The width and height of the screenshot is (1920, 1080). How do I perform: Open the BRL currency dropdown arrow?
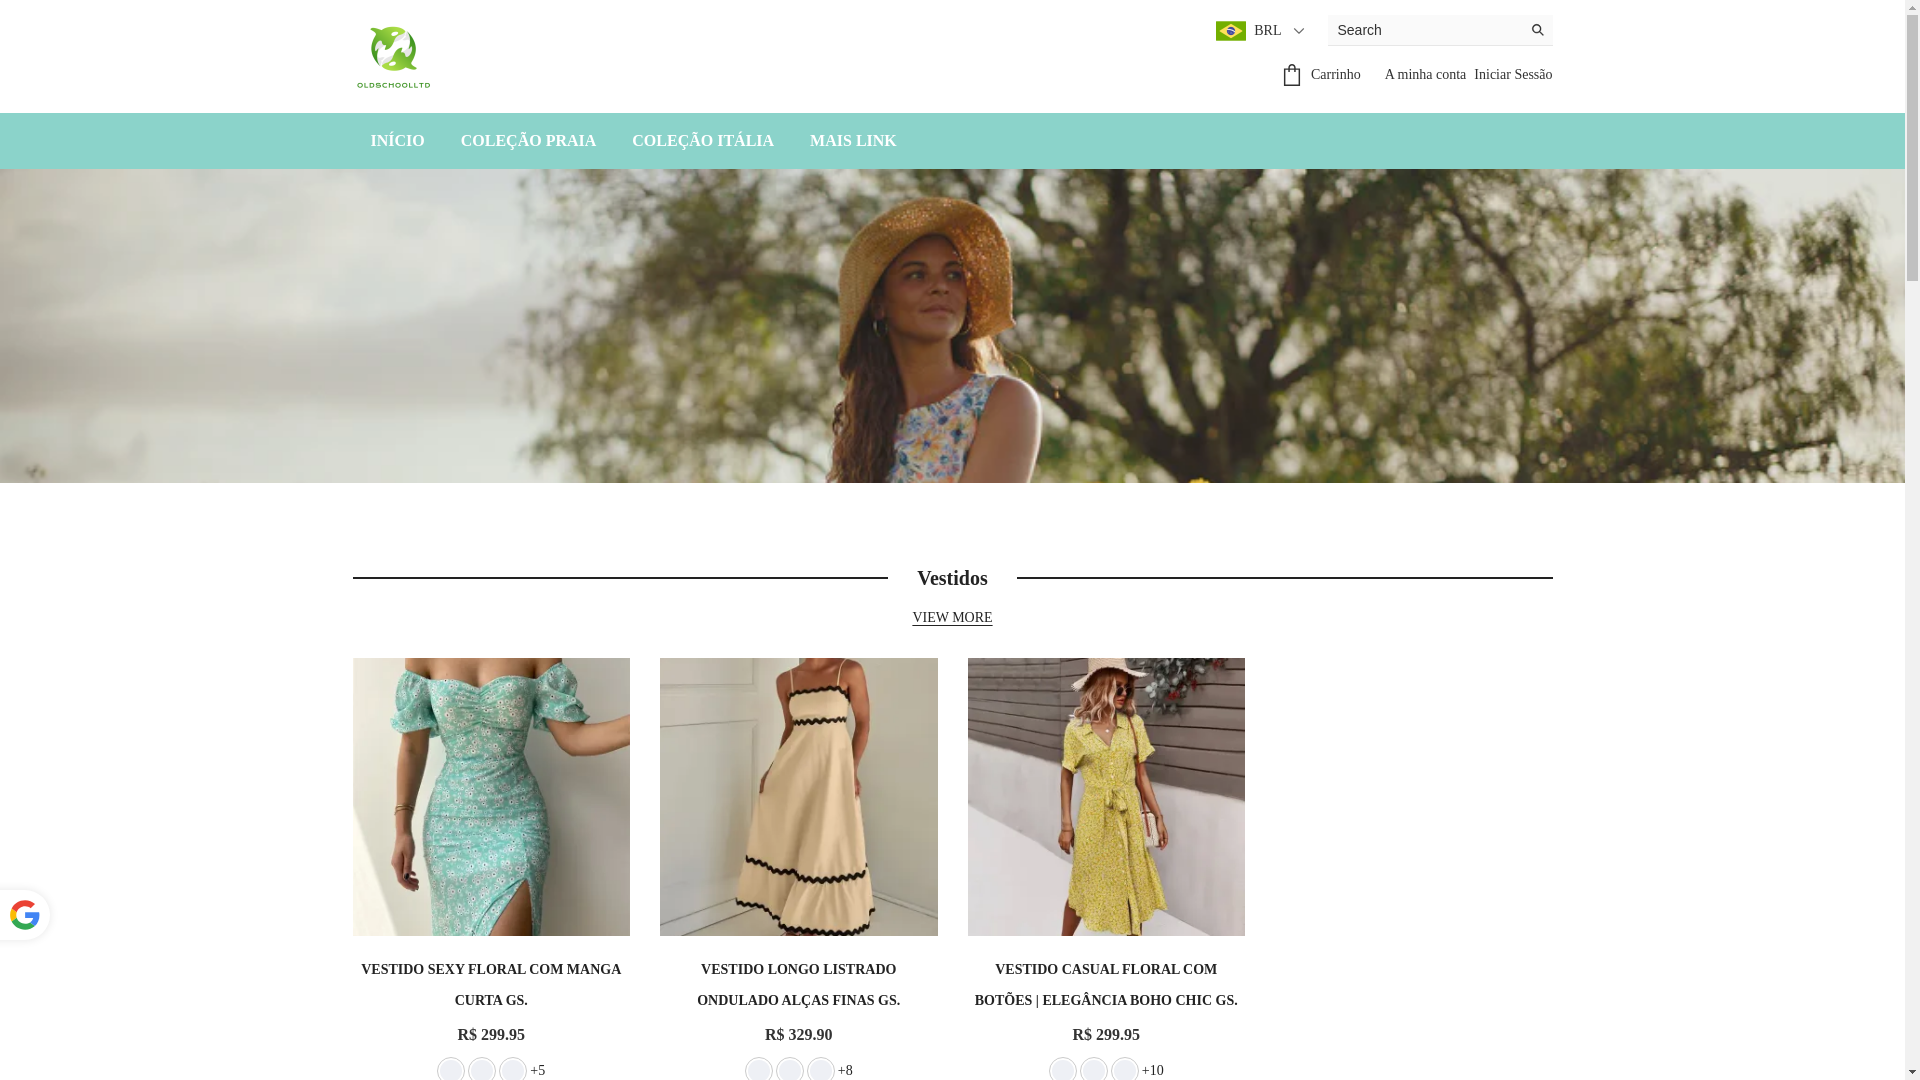click(1298, 31)
